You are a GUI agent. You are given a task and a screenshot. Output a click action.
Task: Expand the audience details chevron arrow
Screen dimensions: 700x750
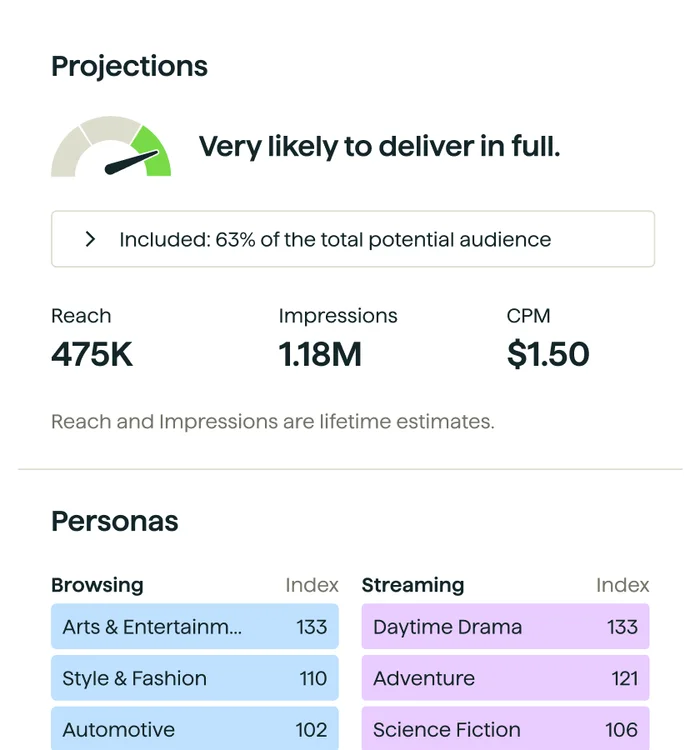click(90, 239)
